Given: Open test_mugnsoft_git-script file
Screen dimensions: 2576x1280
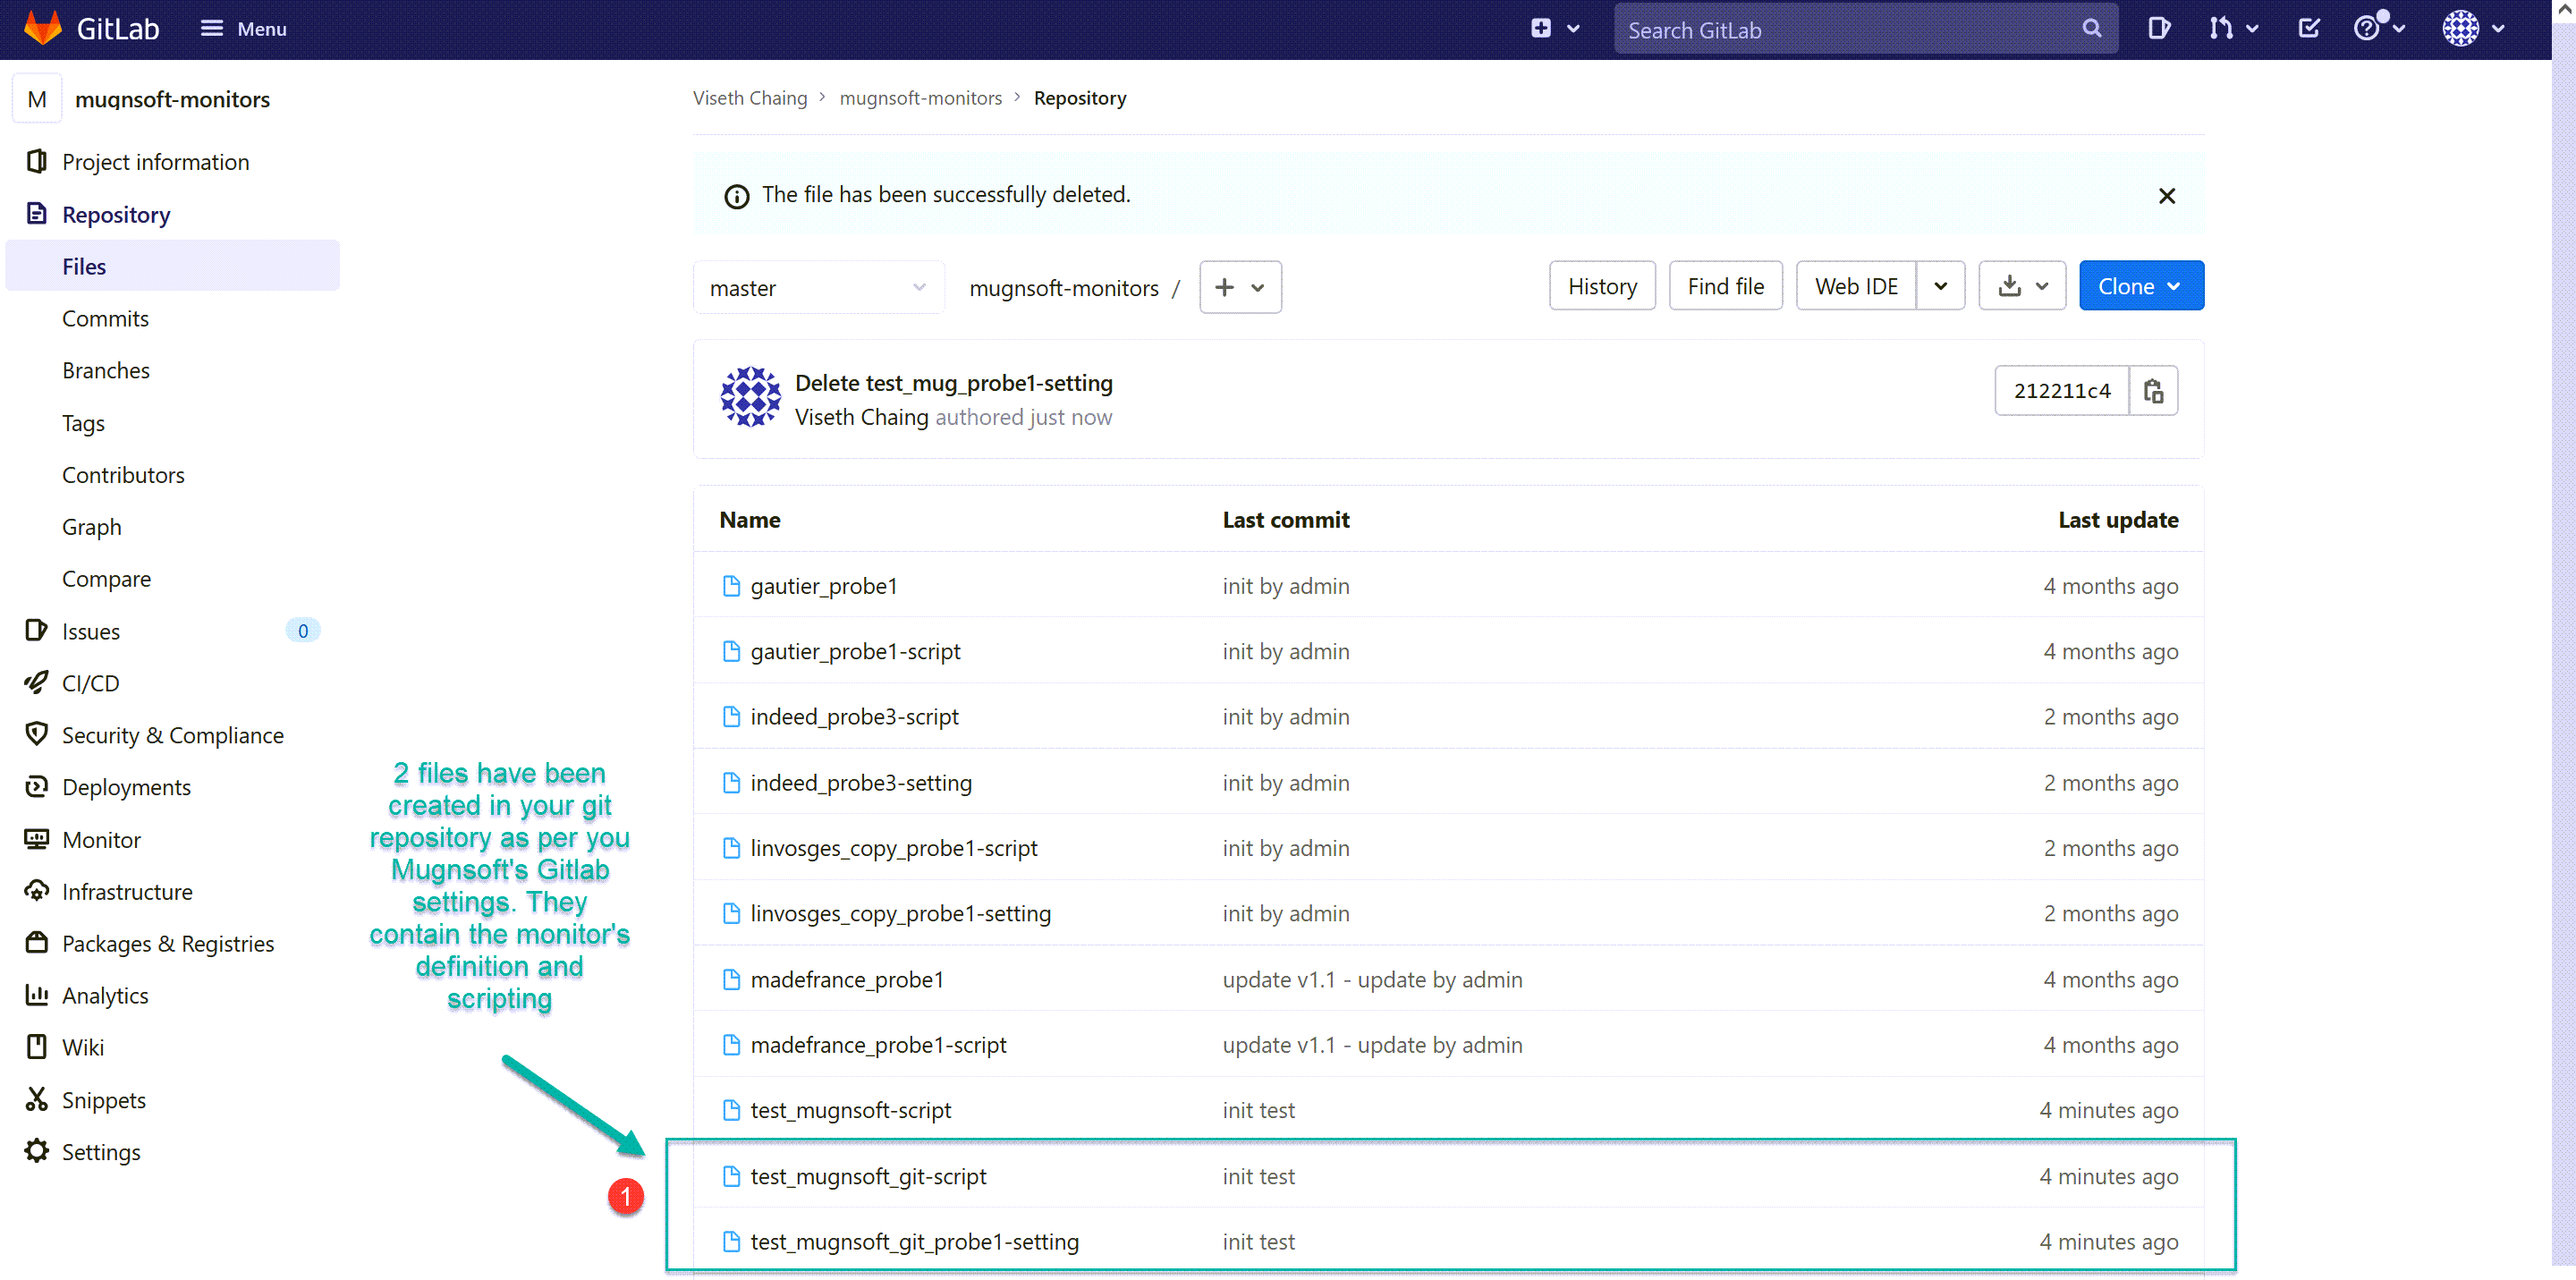Looking at the screenshot, I should pyautogui.click(x=866, y=1174).
